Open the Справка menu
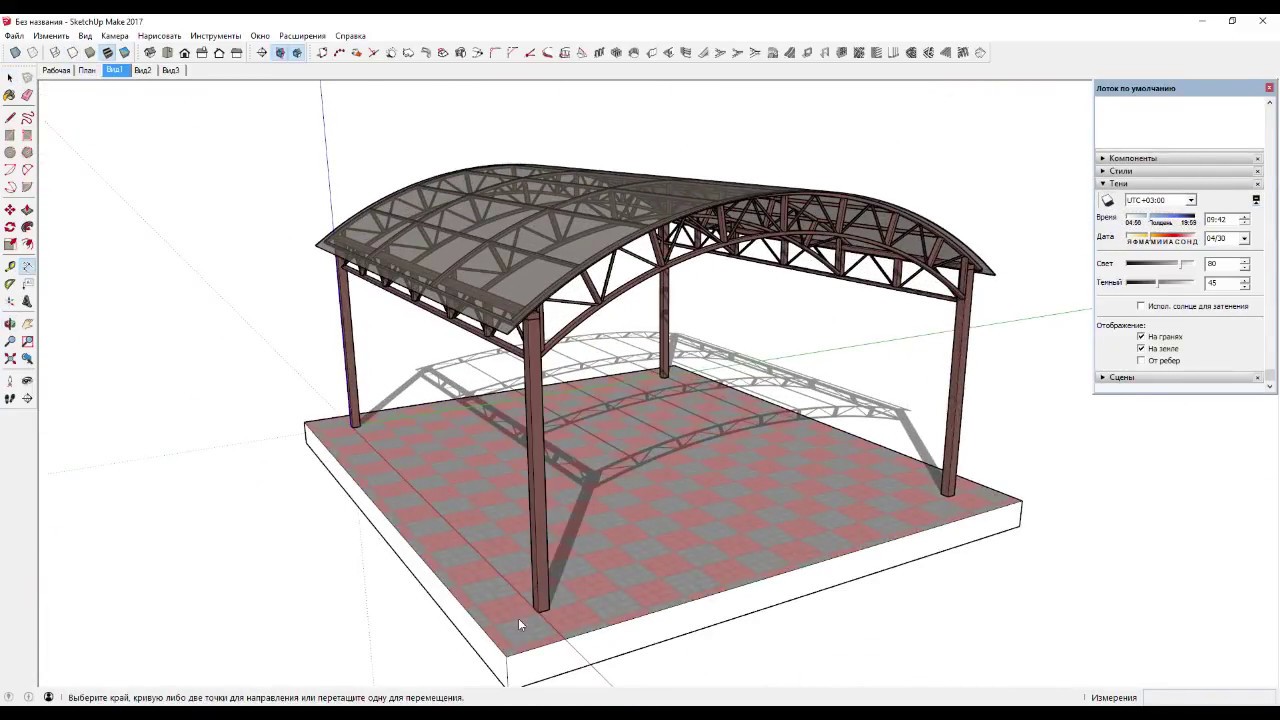Screen dimensions: 1280x720 pyautogui.click(x=350, y=36)
